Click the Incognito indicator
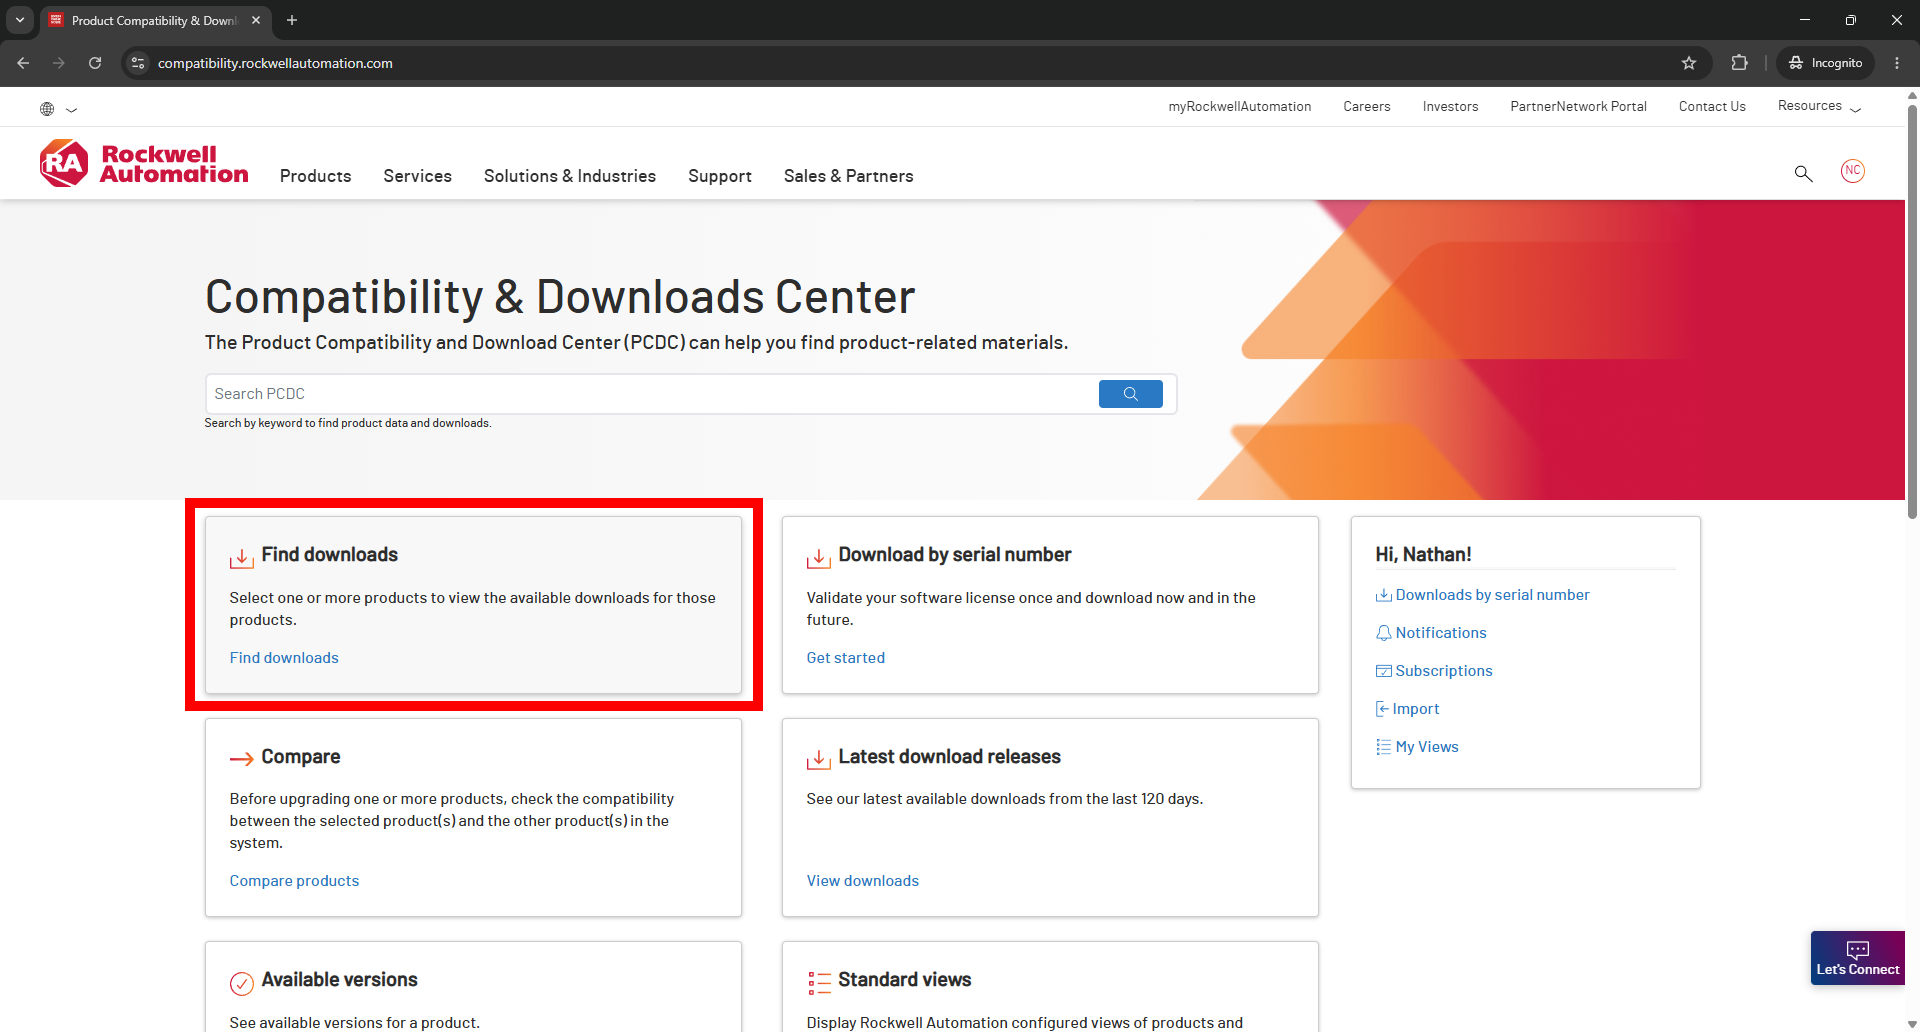1920x1032 pixels. coord(1826,63)
